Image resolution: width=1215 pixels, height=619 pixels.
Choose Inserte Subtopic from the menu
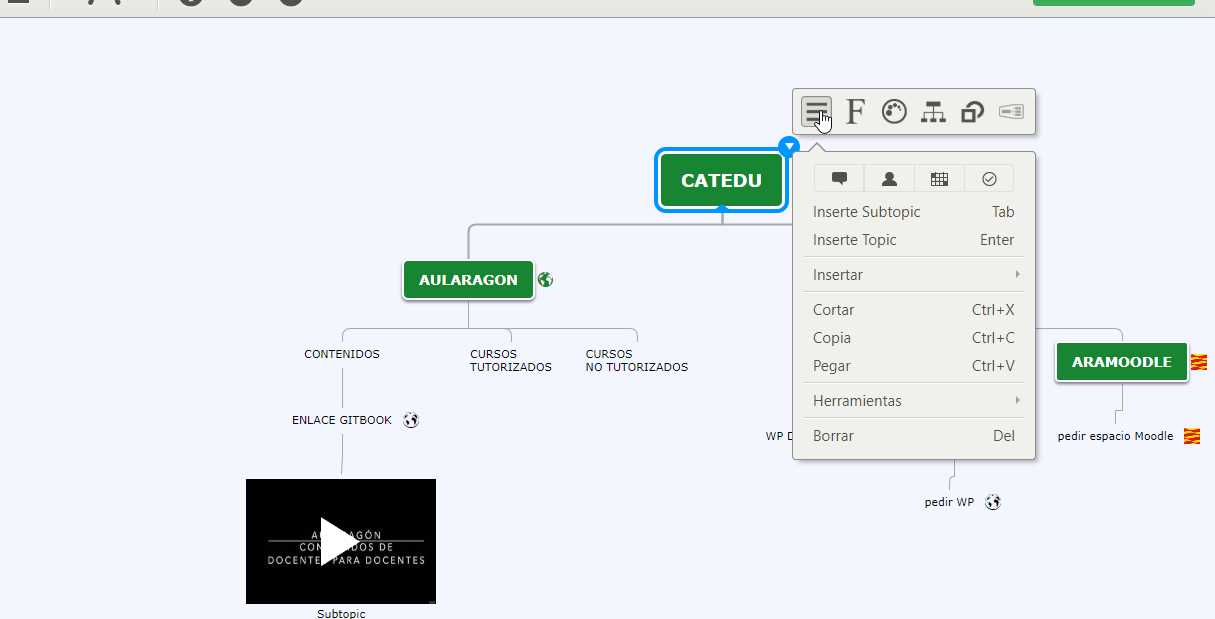914,212
